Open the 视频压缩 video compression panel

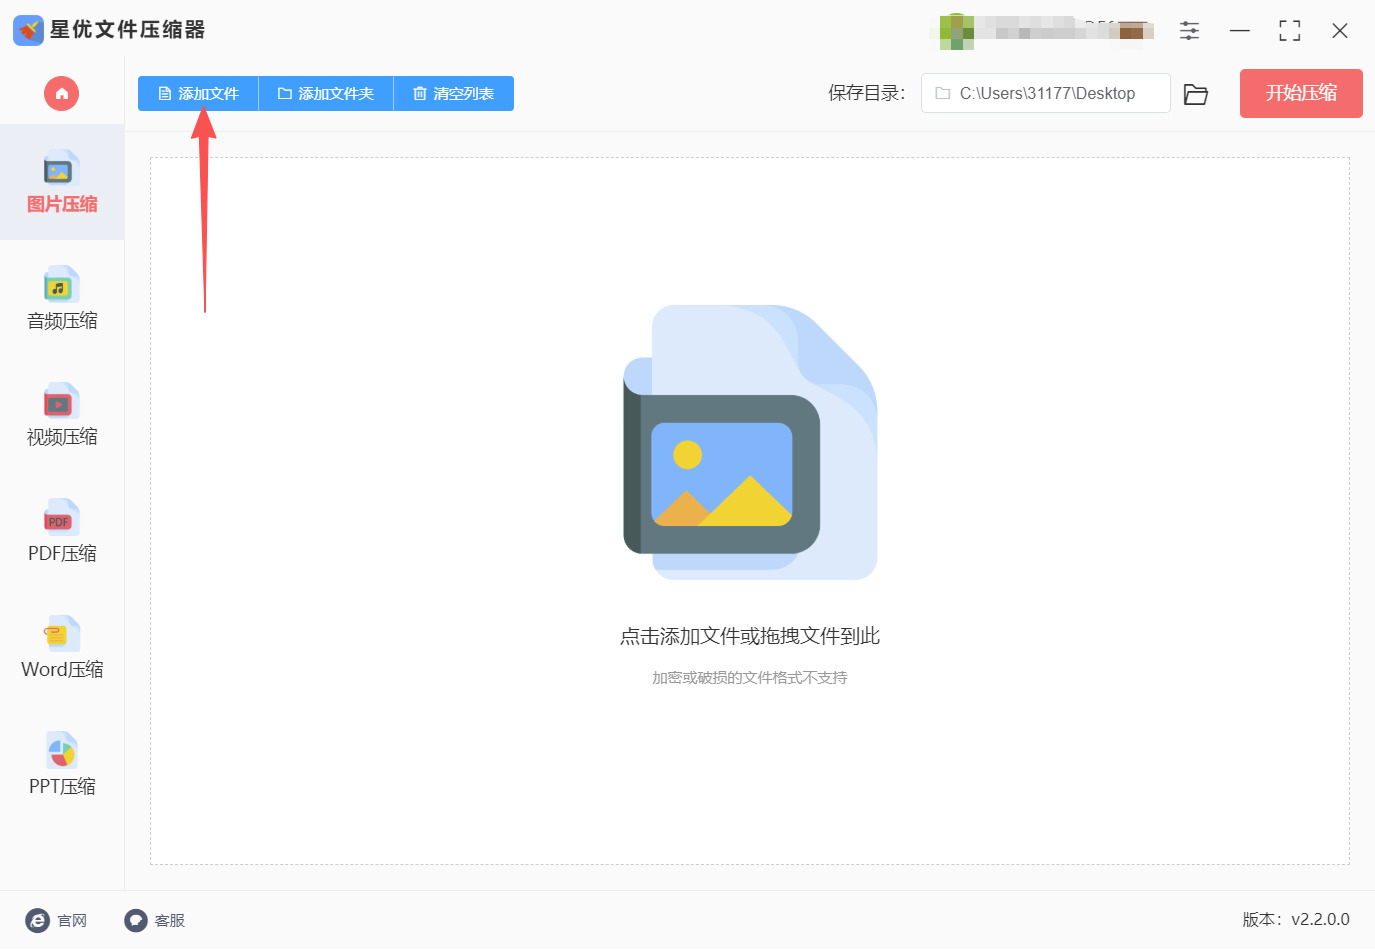point(60,415)
